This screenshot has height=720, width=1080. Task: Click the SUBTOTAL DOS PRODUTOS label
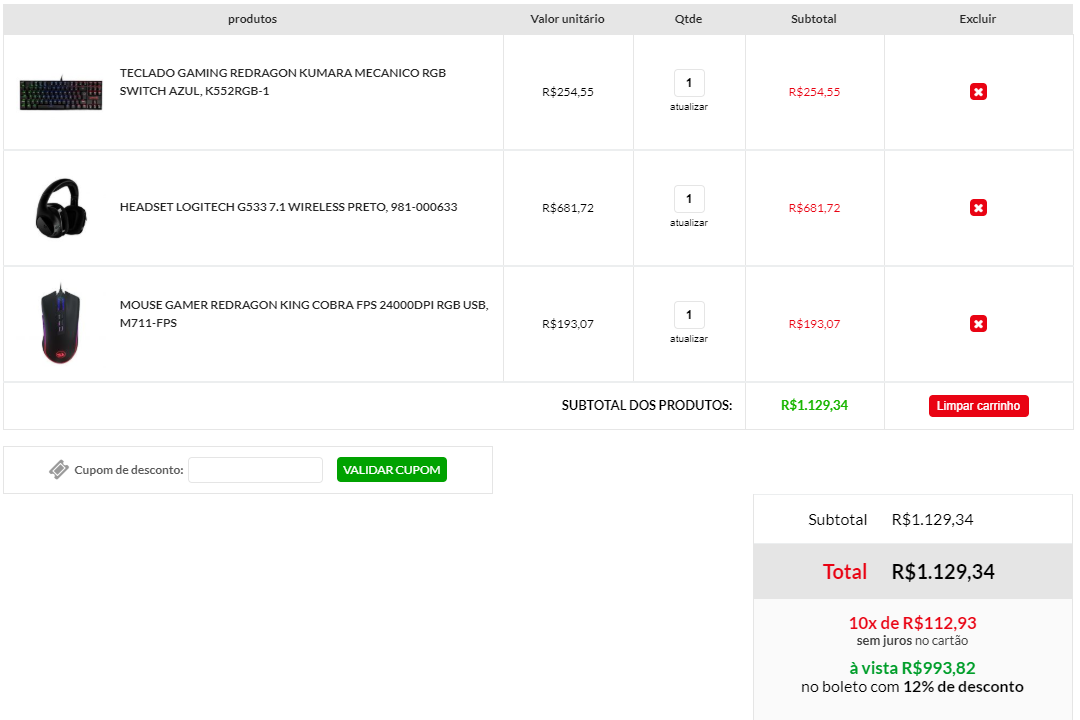pyautogui.click(x=647, y=405)
